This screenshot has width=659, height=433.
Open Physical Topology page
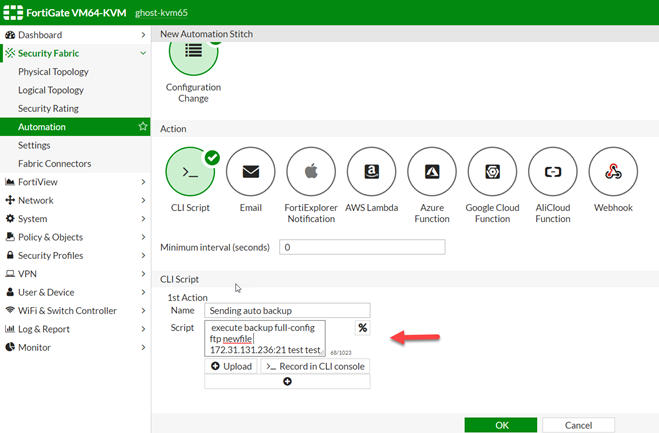tap(53, 71)
